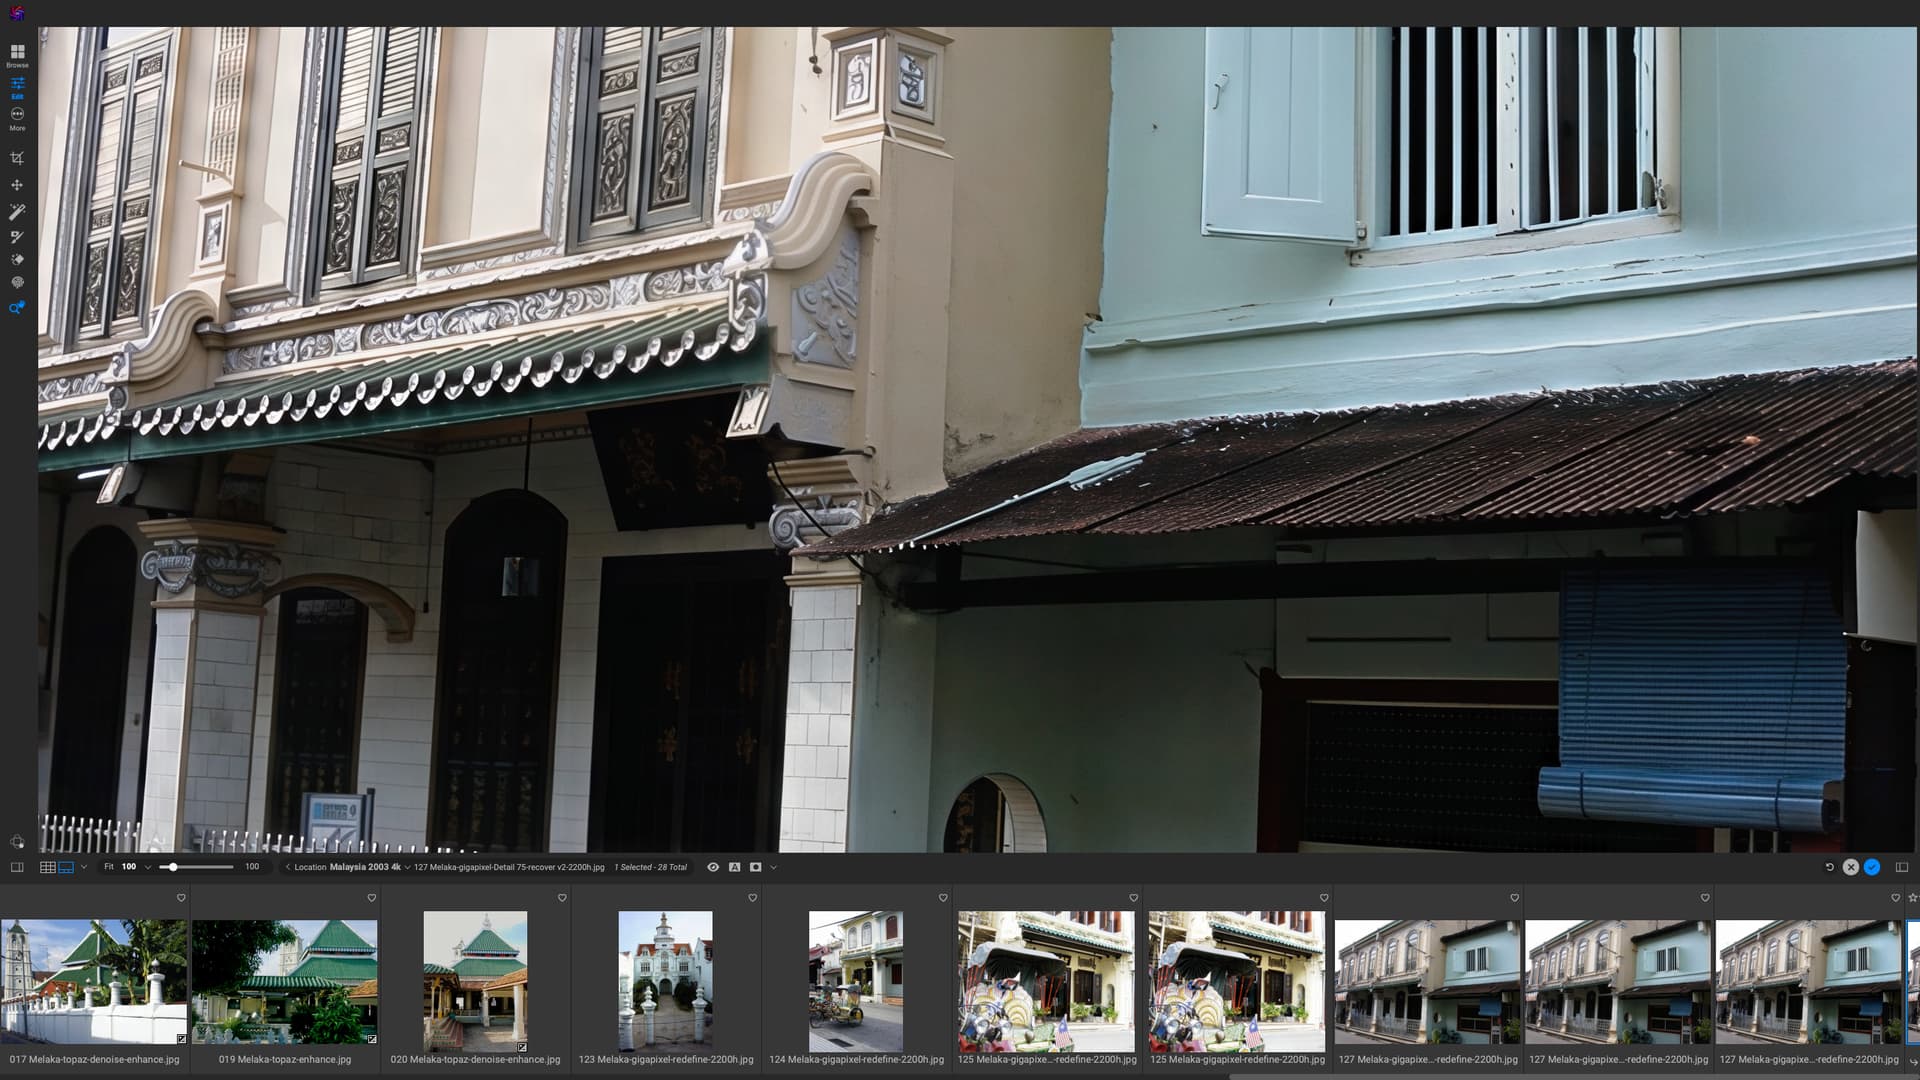The image size is (1920, 1080).
Task: Click the blue Done checkmark button
Action: tap(1872, 867)
